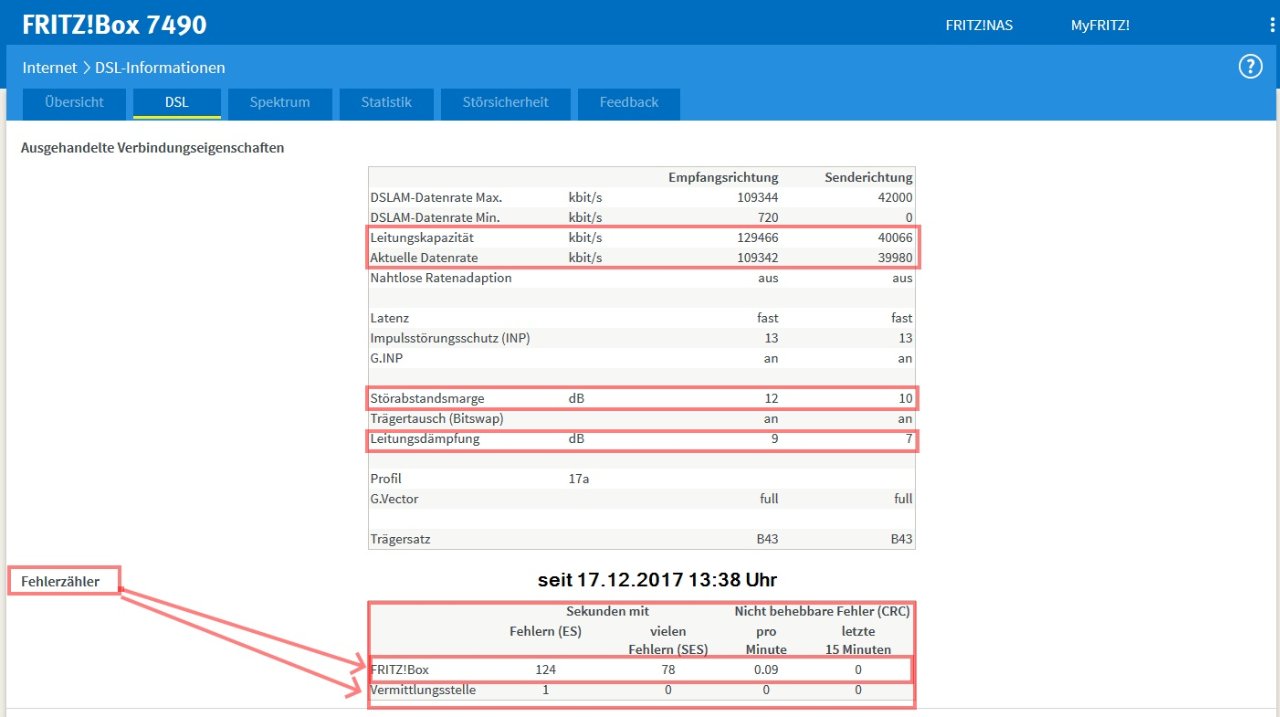Go to Internet in the breadcrumb
1280x717 pixels.
49,68
